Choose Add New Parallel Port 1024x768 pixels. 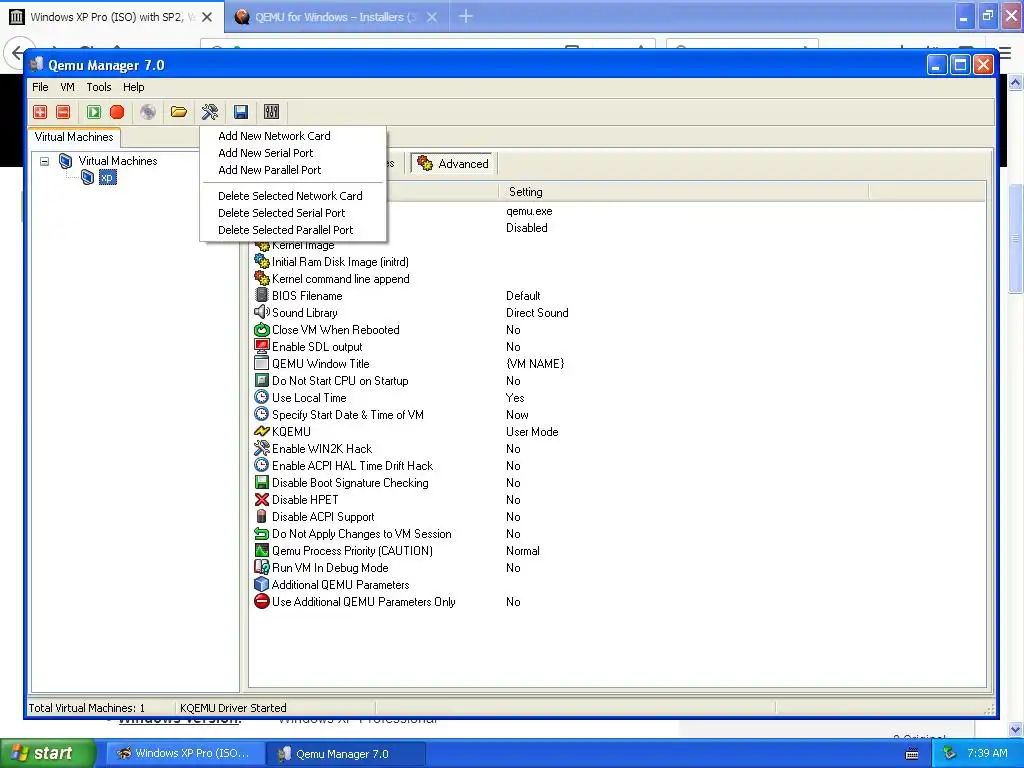coord(293,170)
